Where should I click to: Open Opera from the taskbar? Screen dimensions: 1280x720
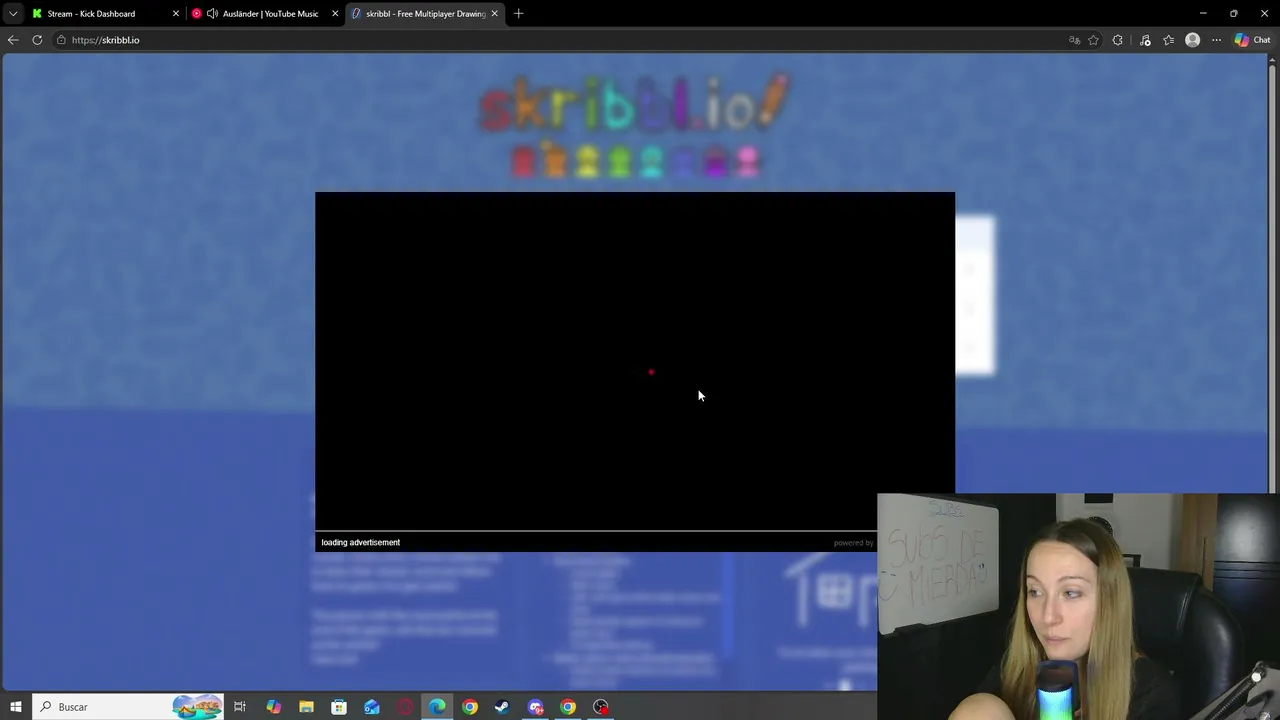pos(405,707)
